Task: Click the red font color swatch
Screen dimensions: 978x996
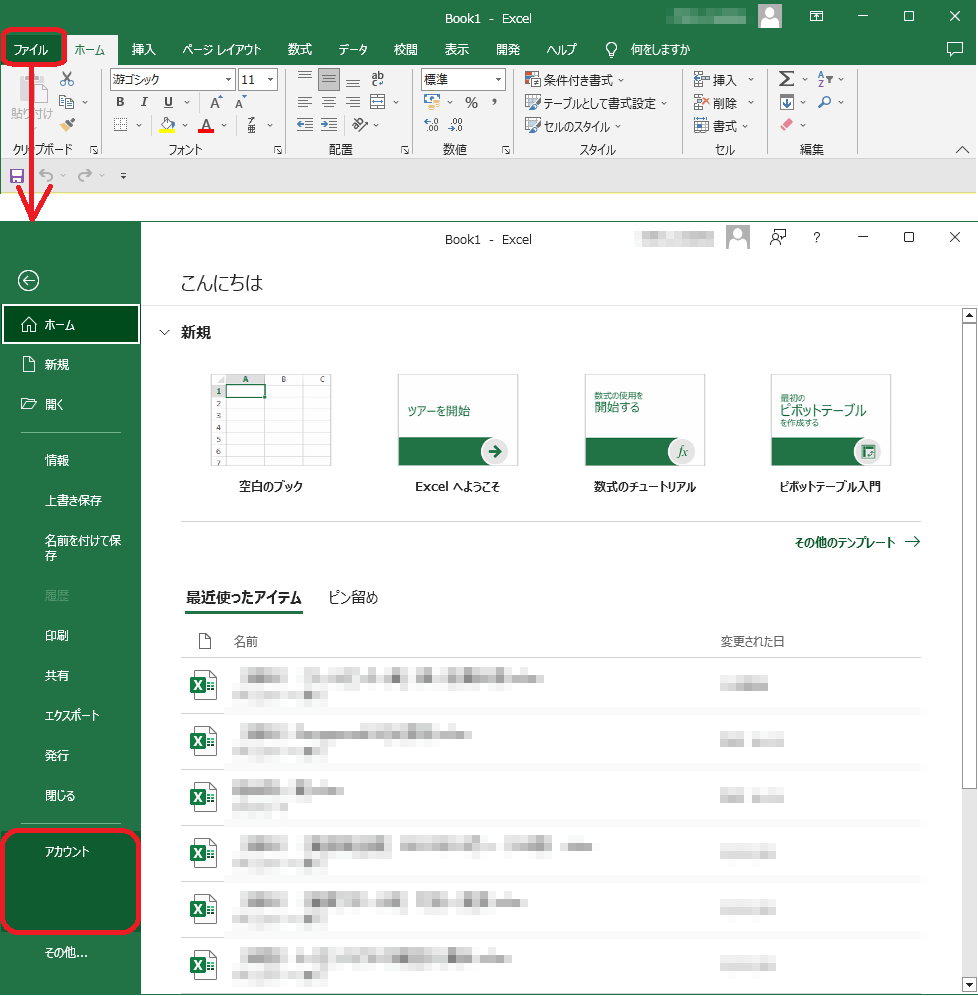Action: [206, 126]
